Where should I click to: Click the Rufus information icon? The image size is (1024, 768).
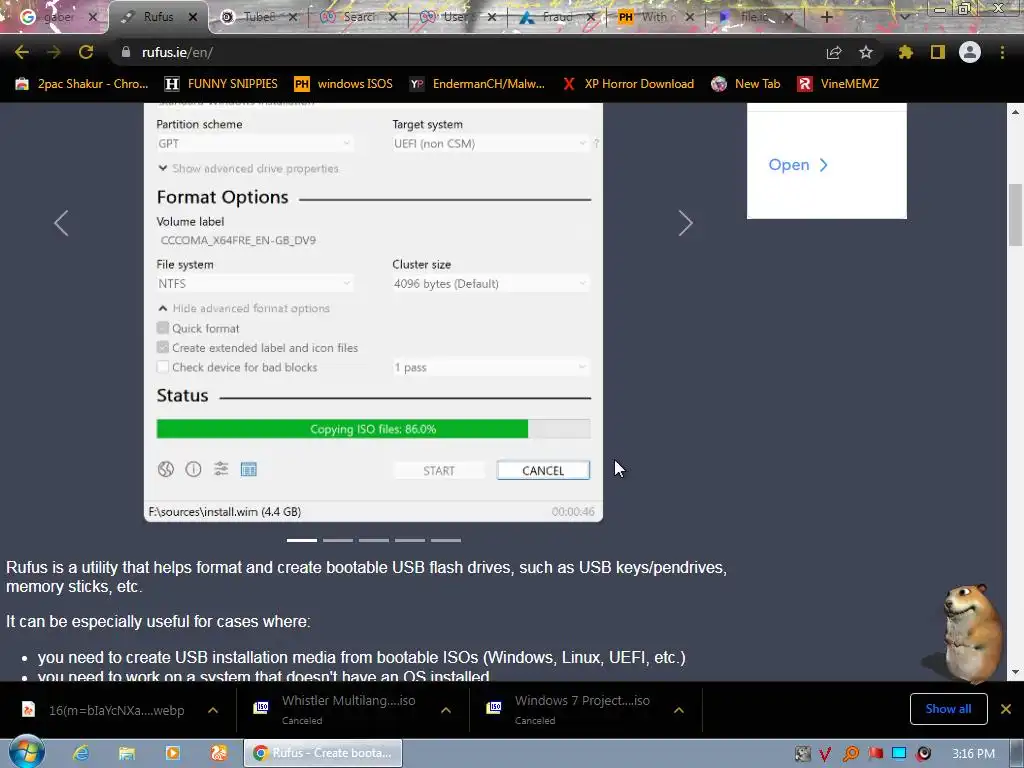point(193,469)
